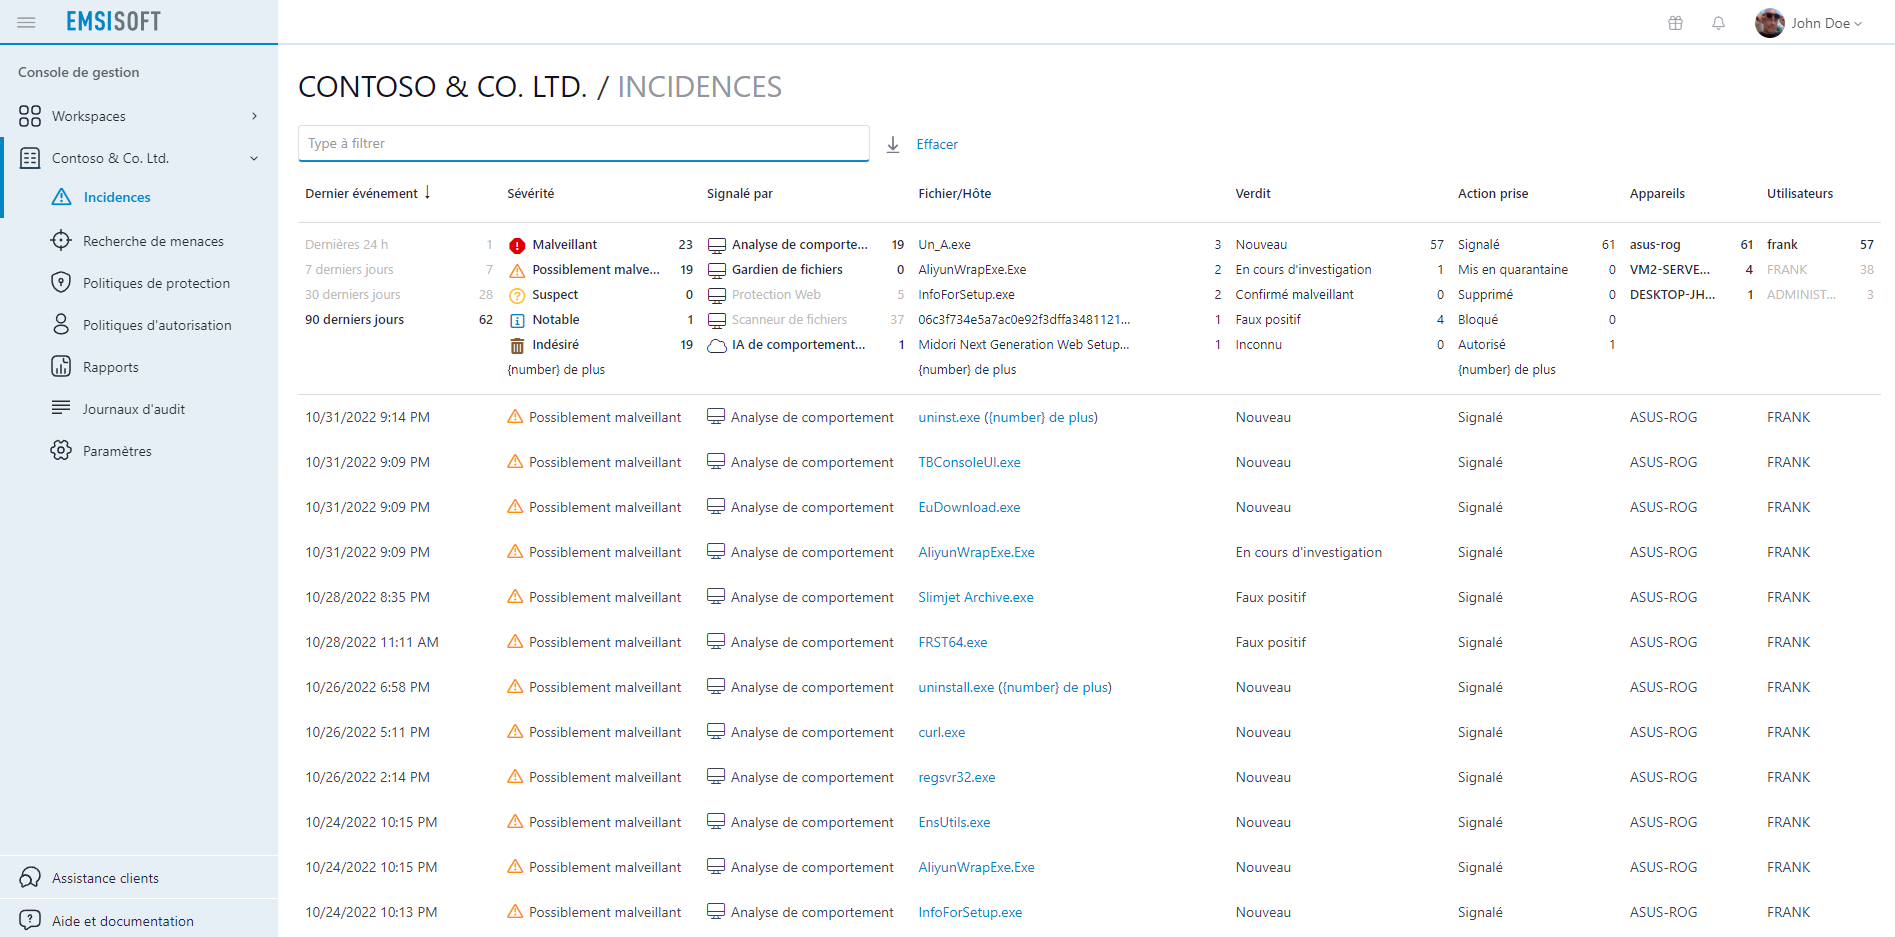Screen dimensions: 1895x937
Task: Click the Assistance clients headset icon
Action: pos(30,878)
